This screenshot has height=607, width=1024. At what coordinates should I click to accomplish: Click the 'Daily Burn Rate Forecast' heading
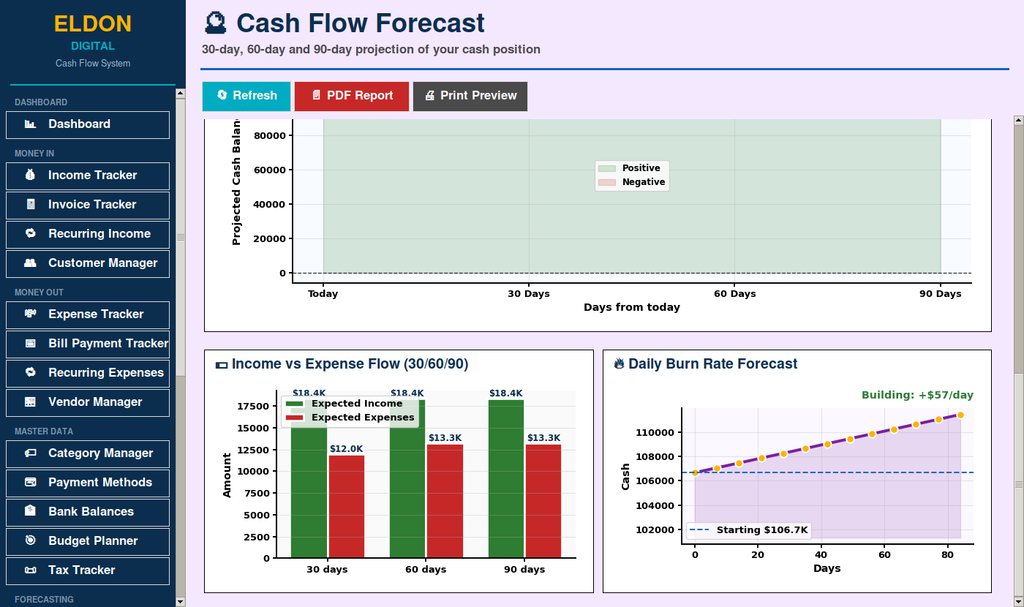coord(712,364)
